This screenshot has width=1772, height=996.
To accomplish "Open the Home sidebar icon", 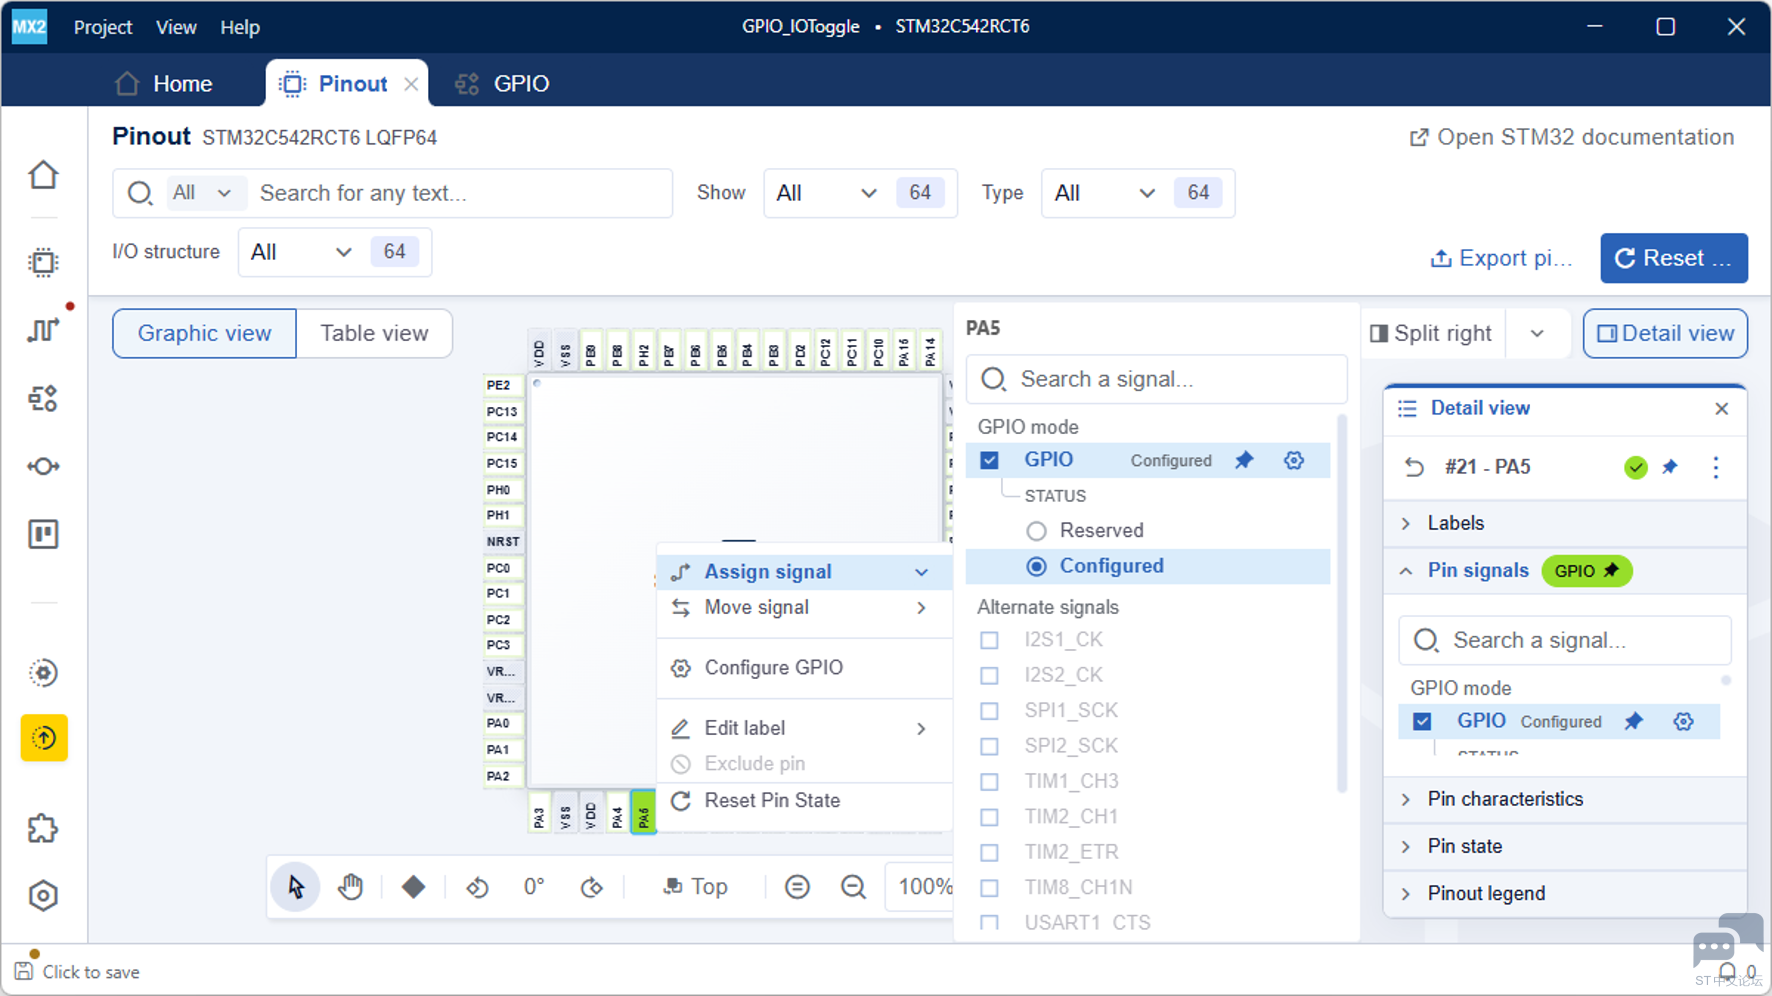I will click(x=43, y=175).
